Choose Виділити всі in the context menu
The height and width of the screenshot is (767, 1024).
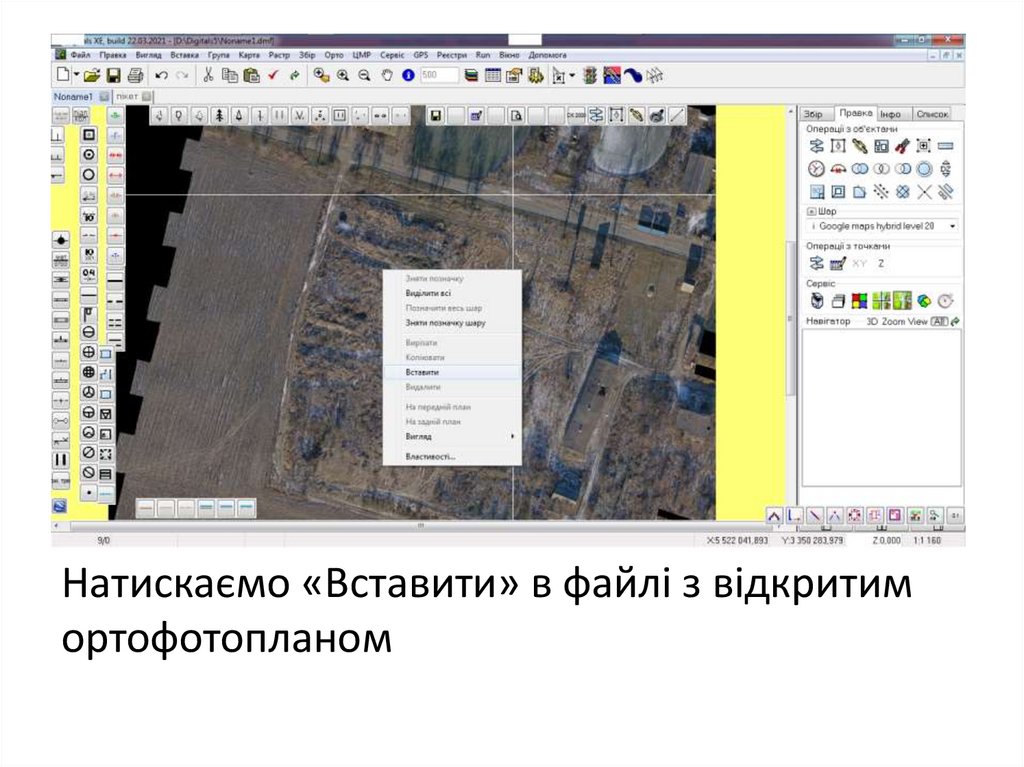coord(453,293)
